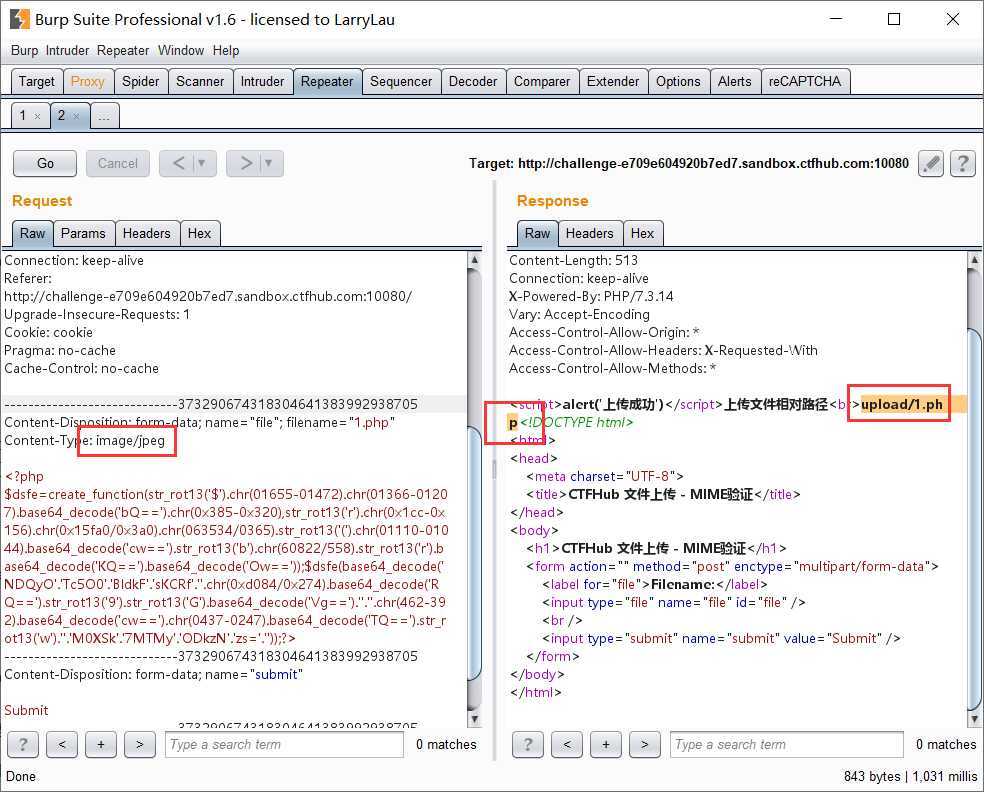Image resolution: width=984 pixels, height=792 pixels.
Task: Select the Request Params tab
Action: coord(83,233)
